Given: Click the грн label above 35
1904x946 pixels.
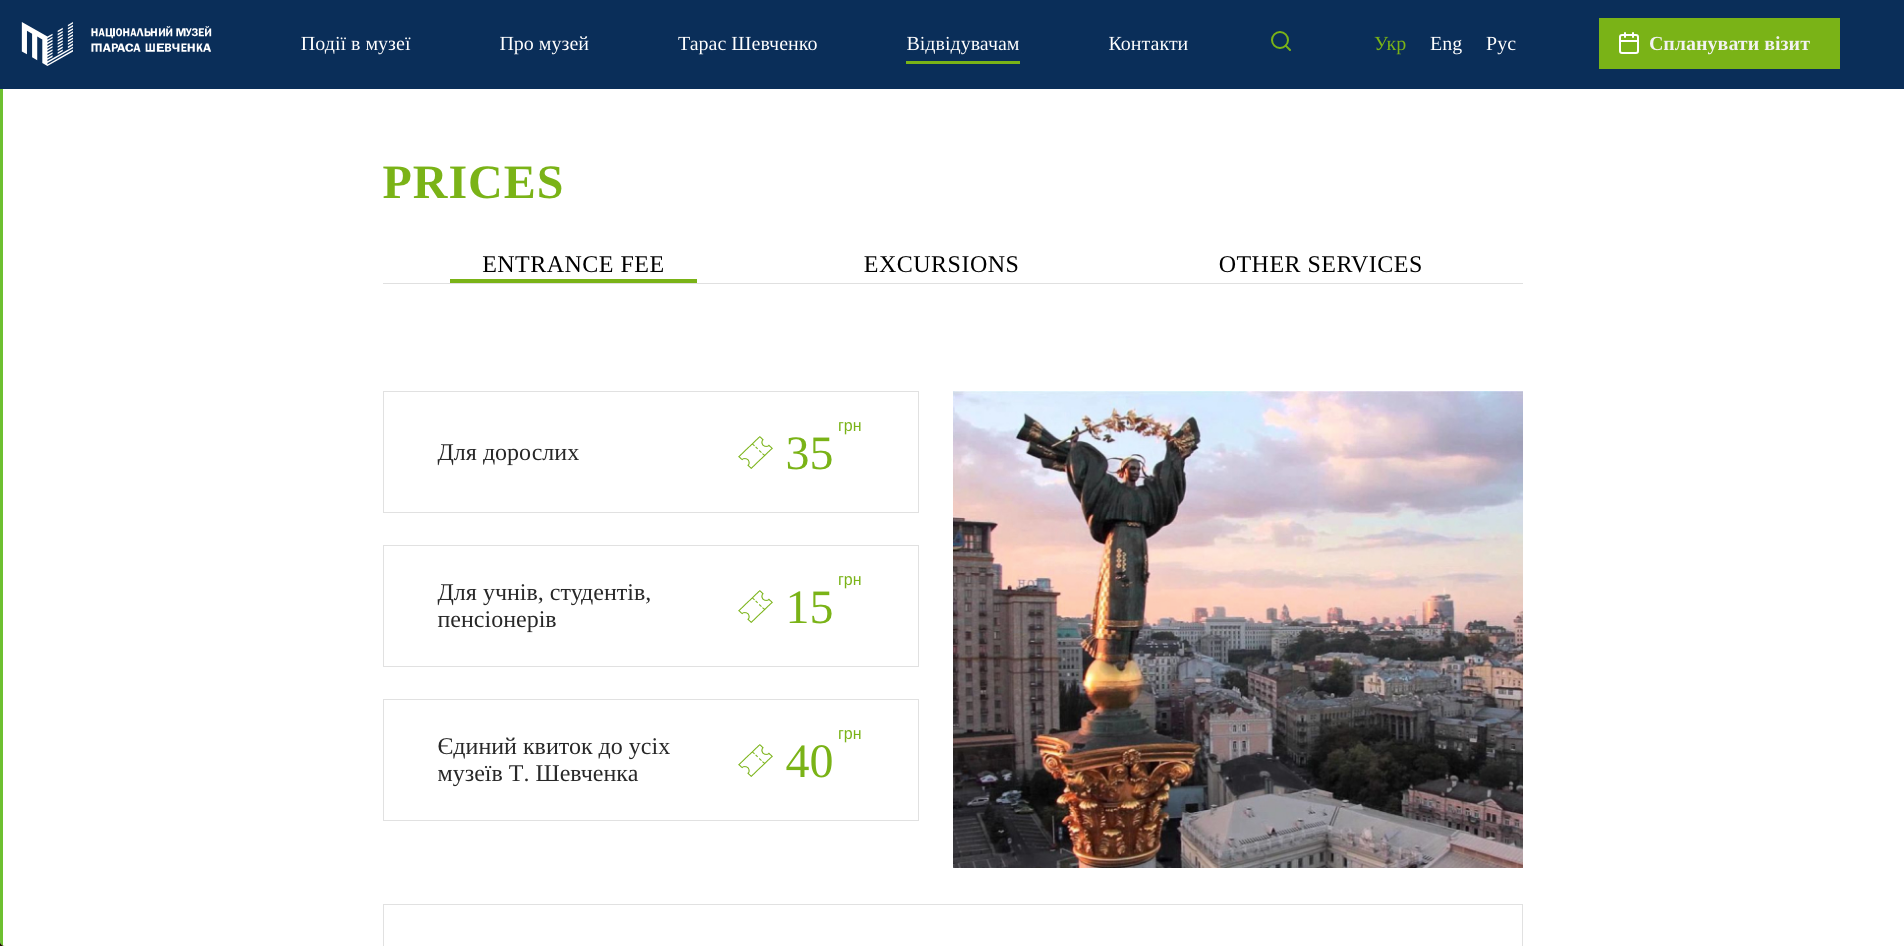Looking at the screenshot, I should [x=850, y=426].
